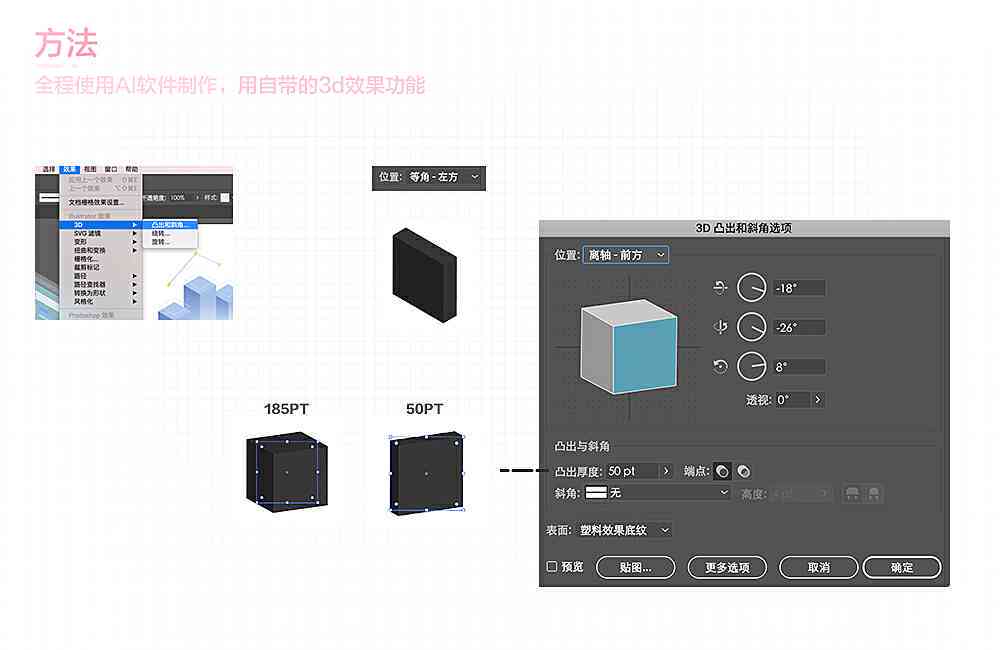Image resolution: width=1000 pixels, height=650 pixels.
Task: Select the 风格化 menu item
Action: click(x=101, y=301)
